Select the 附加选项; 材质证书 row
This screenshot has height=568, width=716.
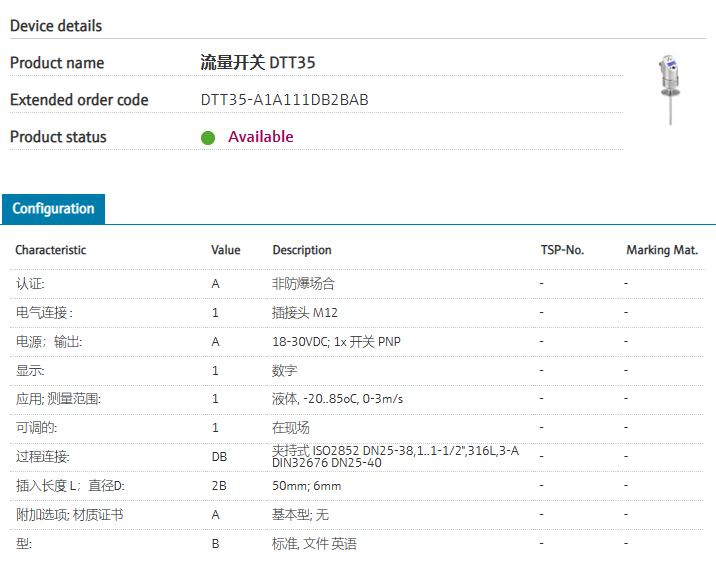pos(69,515)
